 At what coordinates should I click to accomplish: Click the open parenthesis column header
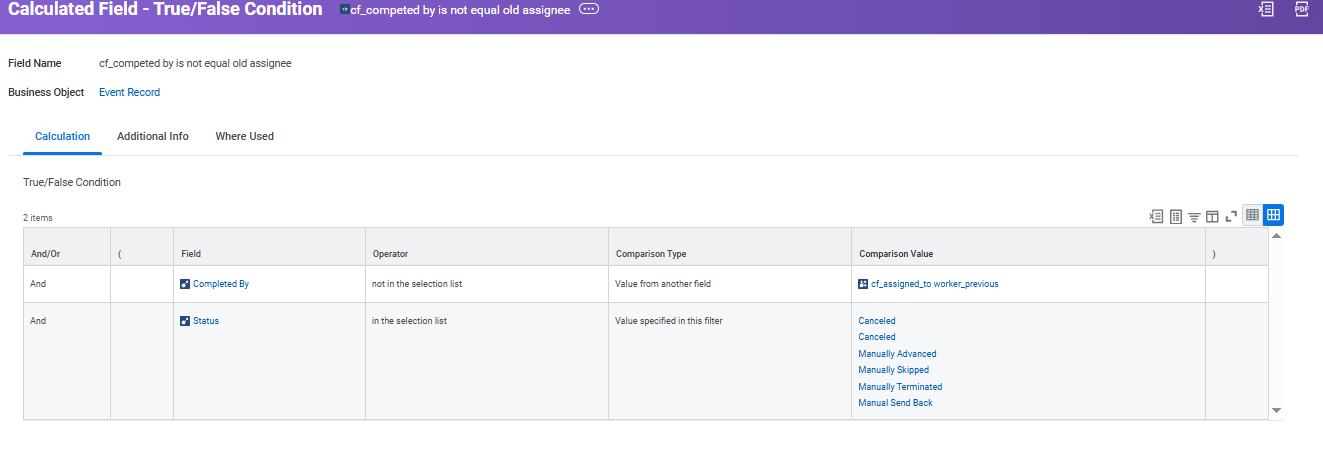coord(142,247)
